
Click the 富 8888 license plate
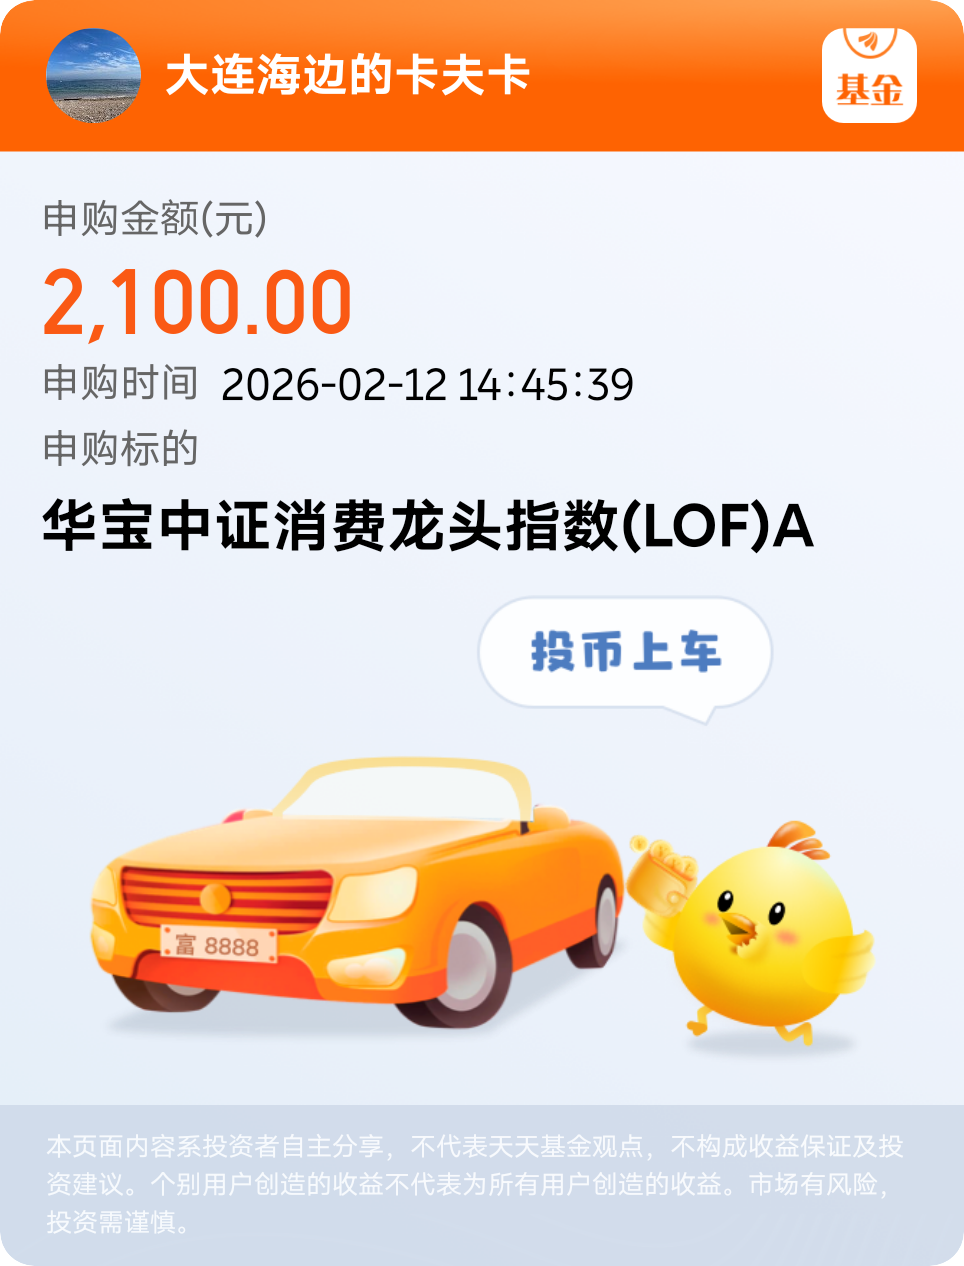219,944
